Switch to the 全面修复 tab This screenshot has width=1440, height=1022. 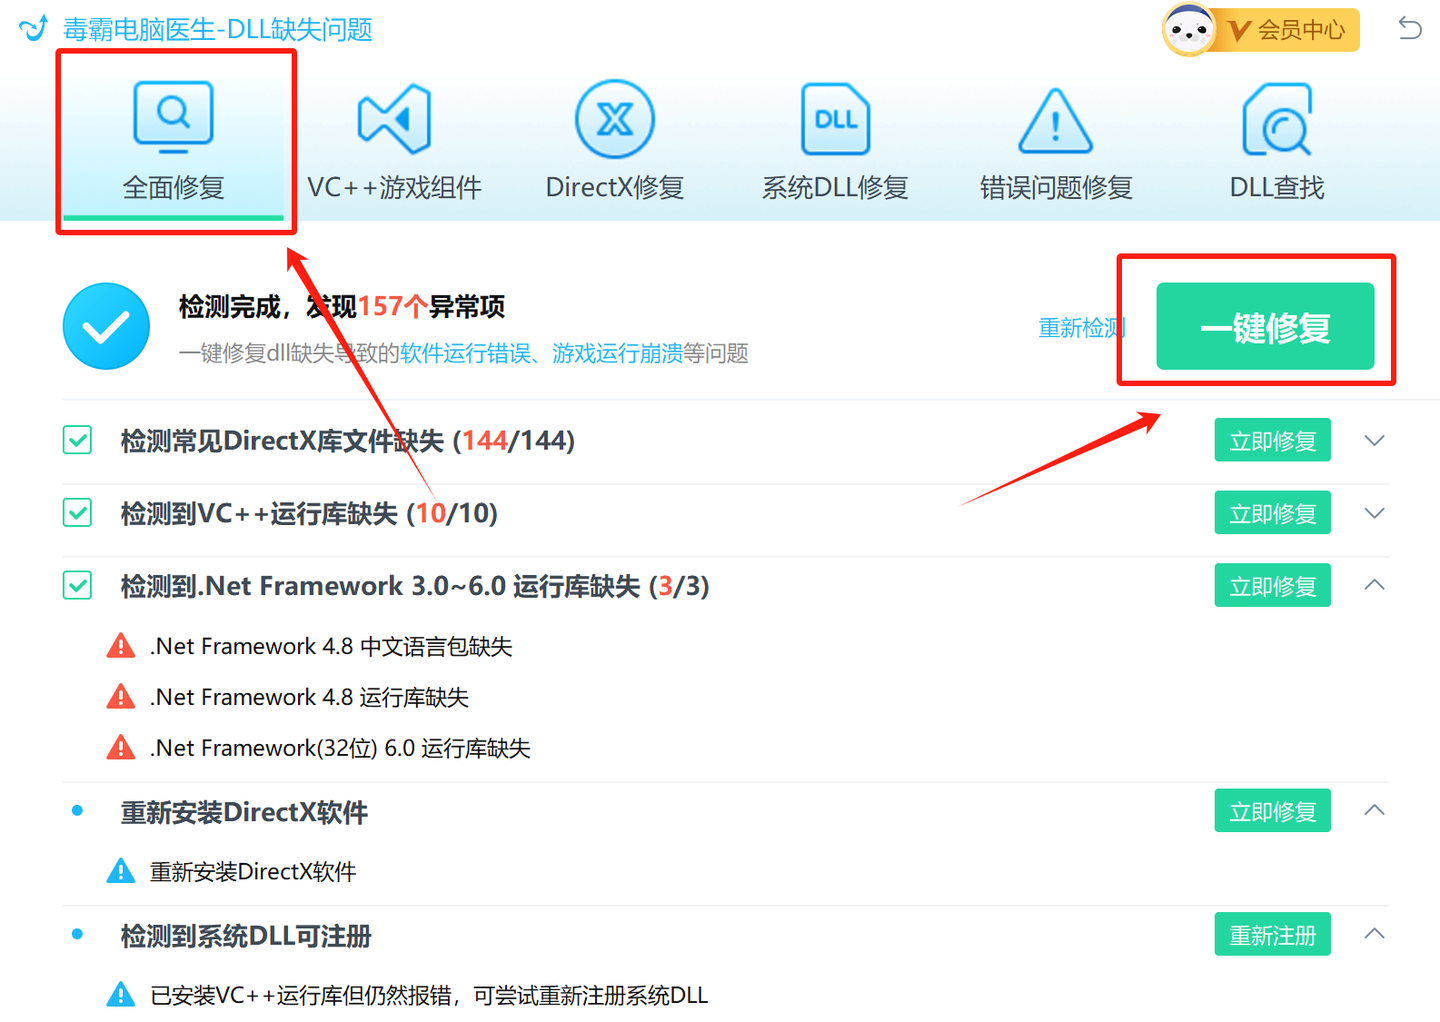click(x=173, y=187)
